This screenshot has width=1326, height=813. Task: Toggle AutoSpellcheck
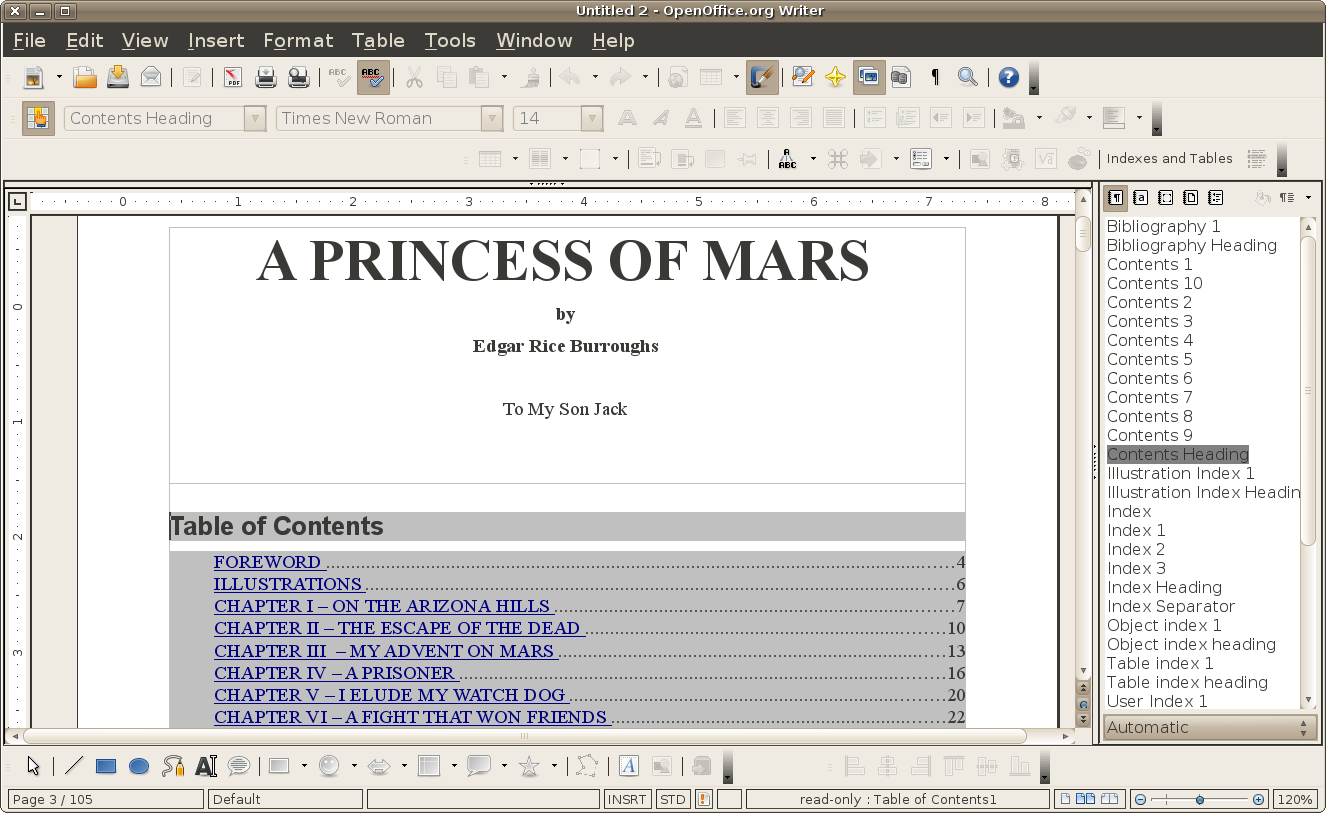point(373,77)
